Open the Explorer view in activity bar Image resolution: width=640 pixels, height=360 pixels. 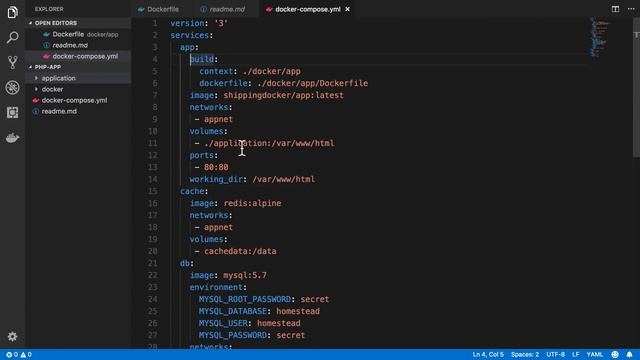pos(12,12)
